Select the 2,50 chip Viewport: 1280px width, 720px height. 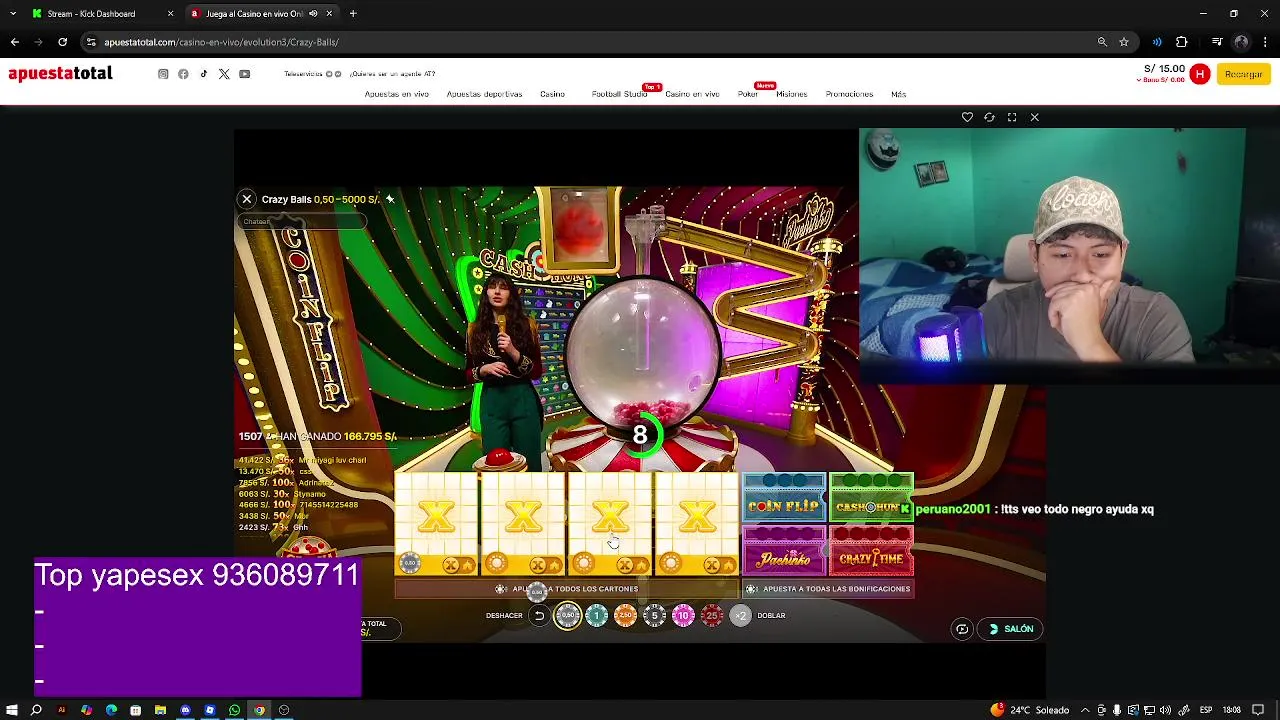coord(625,616)
